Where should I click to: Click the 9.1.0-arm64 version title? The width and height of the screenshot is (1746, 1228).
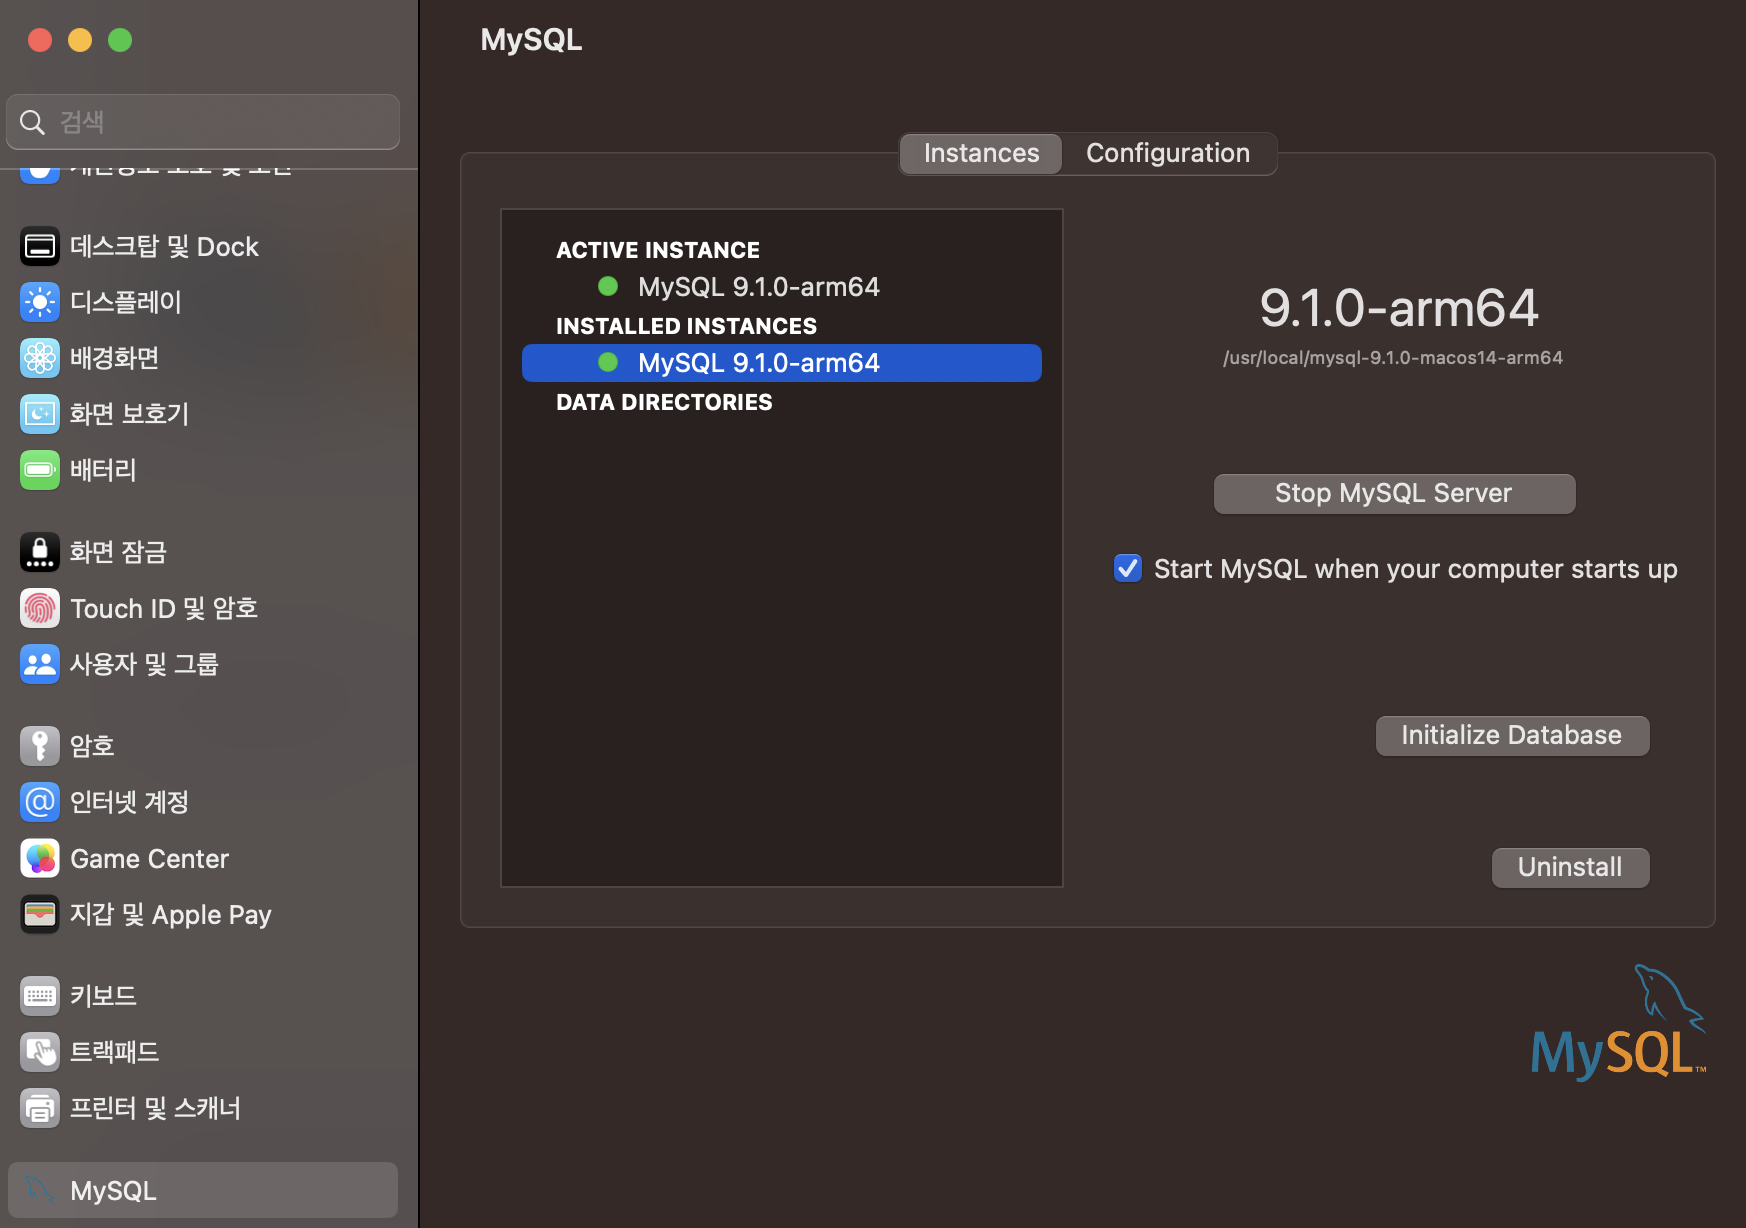(x=1398, y=307)
